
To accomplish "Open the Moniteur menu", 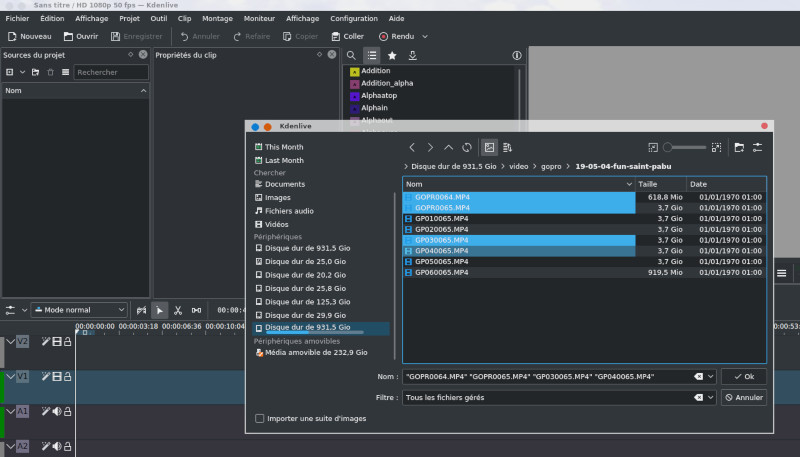I will coord(259,18).
